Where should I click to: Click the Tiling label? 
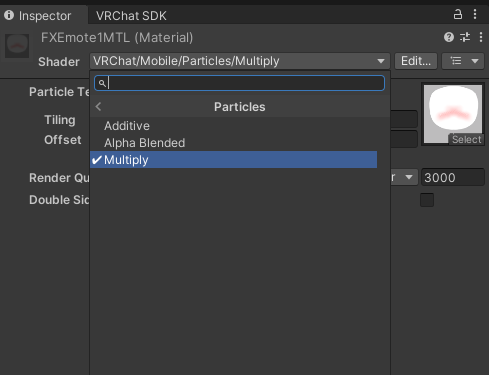(60, 120)
